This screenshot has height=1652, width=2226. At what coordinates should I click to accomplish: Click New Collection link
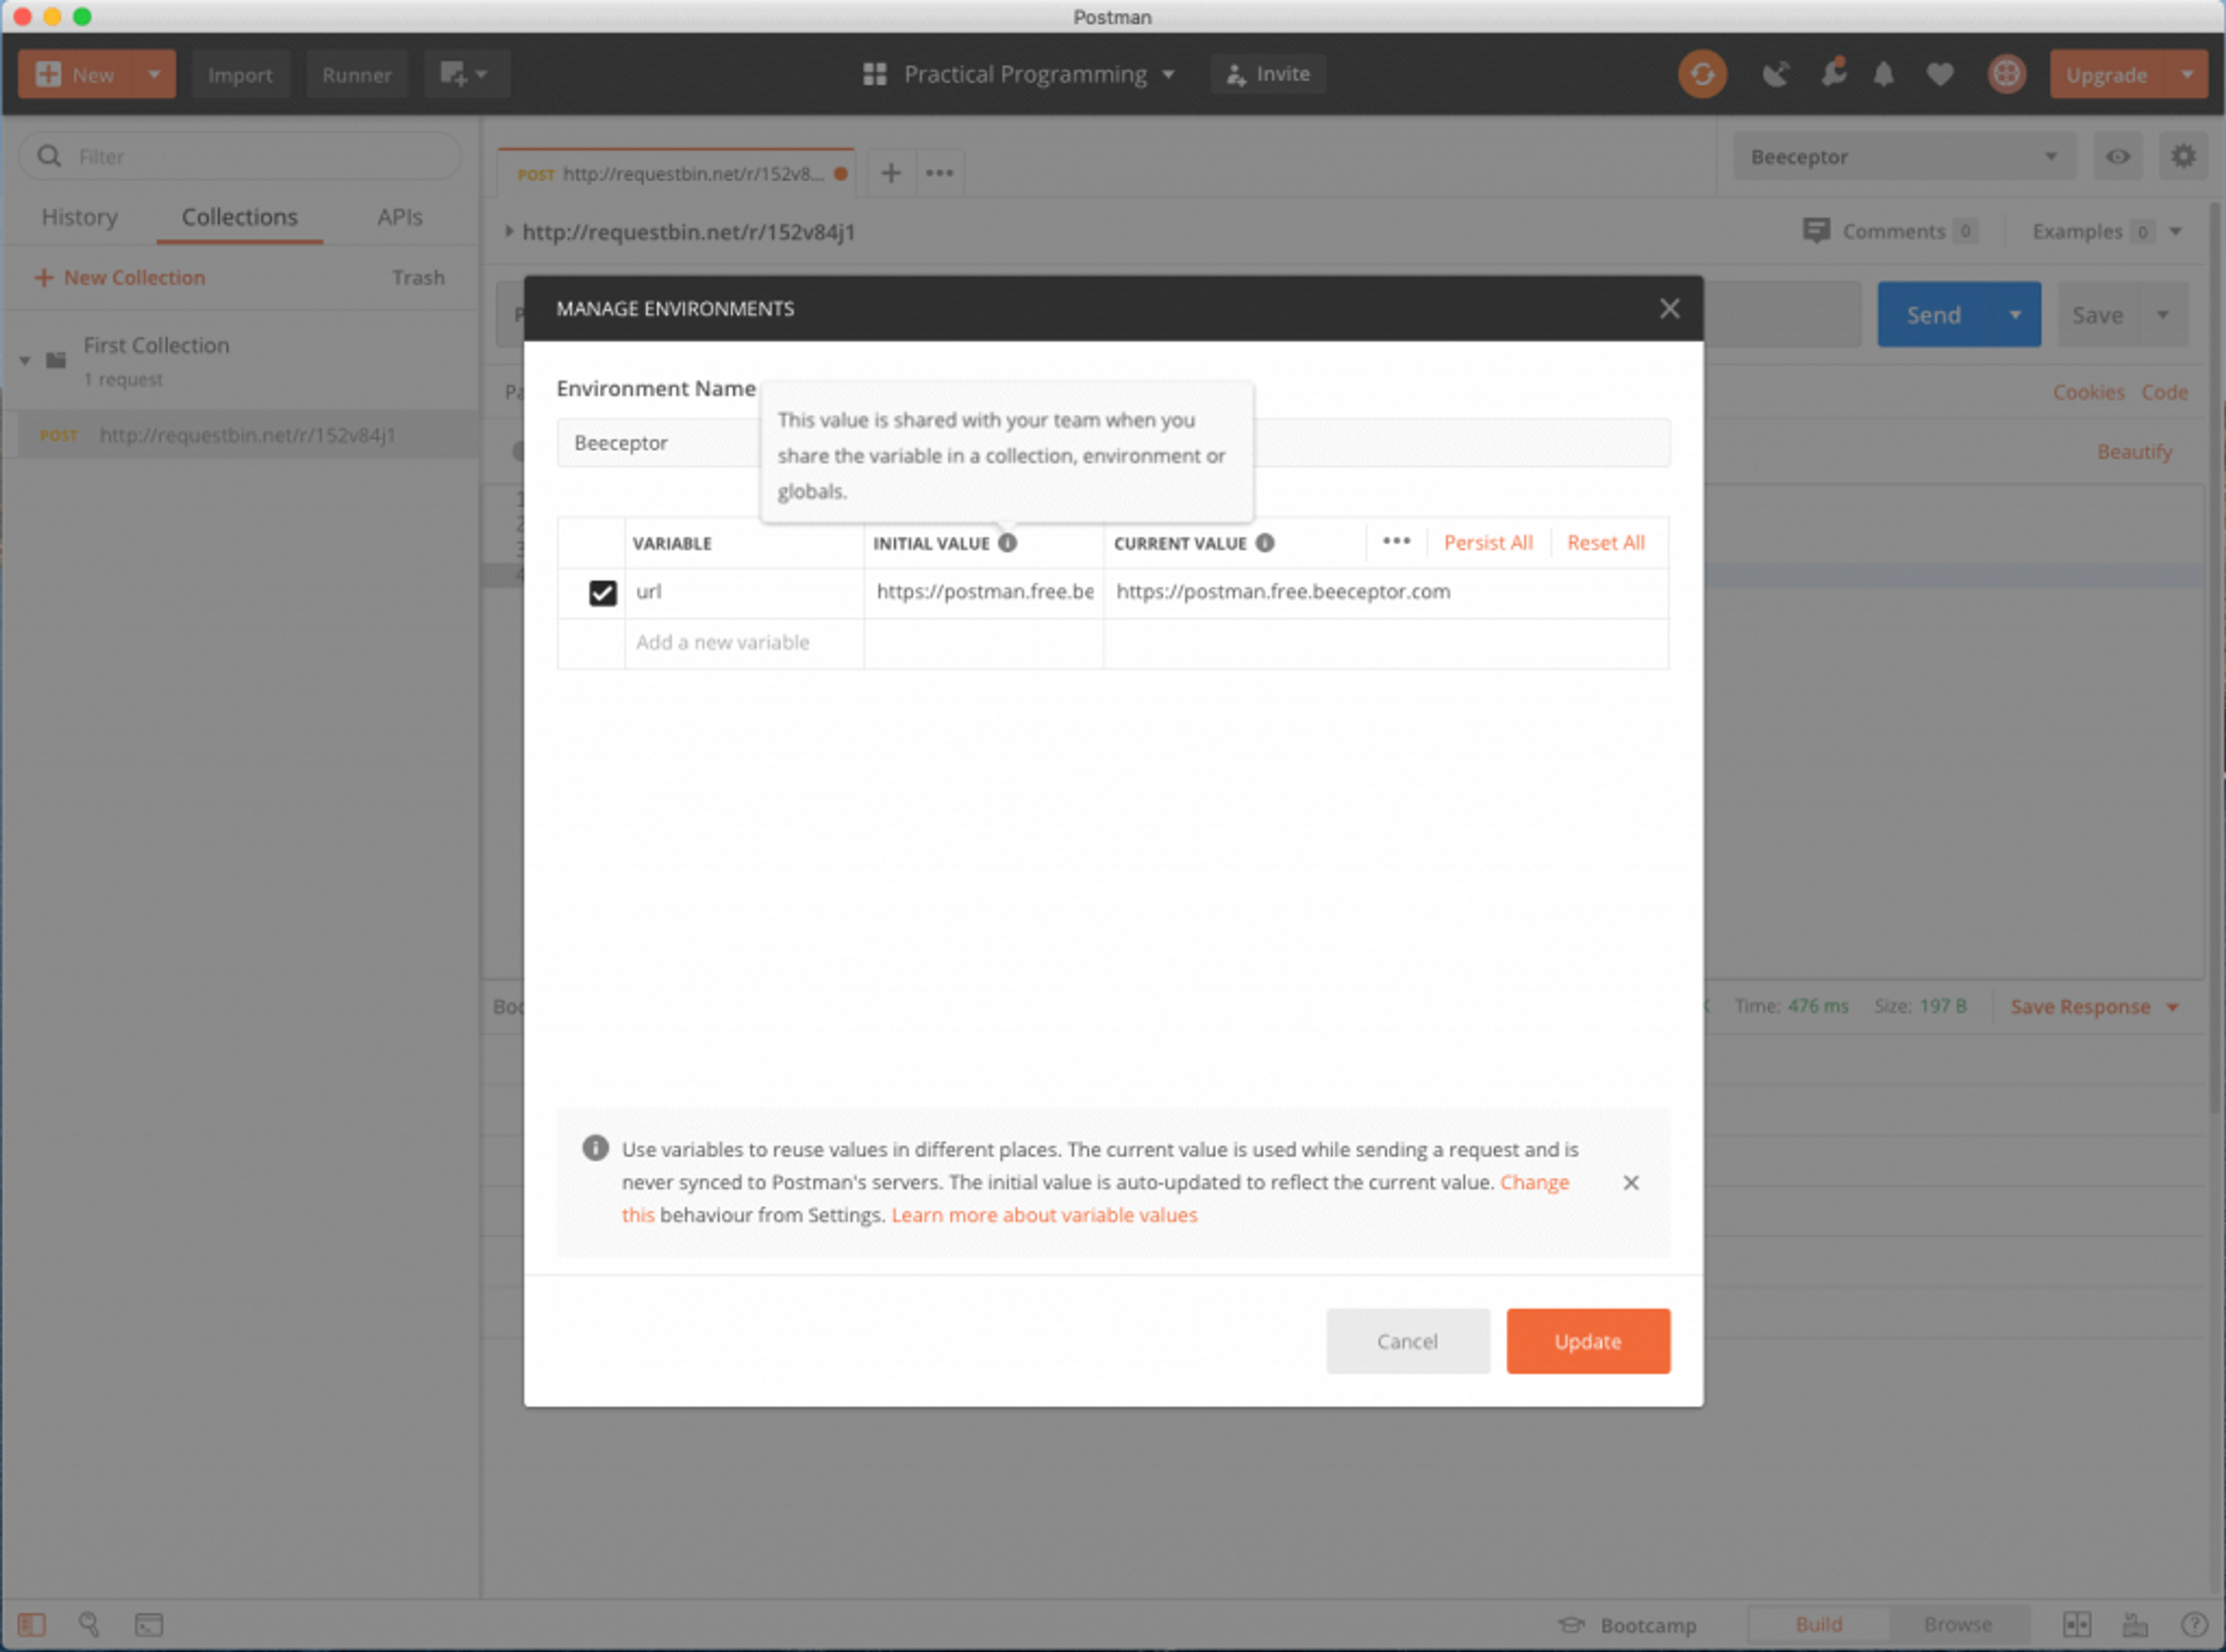119,277
